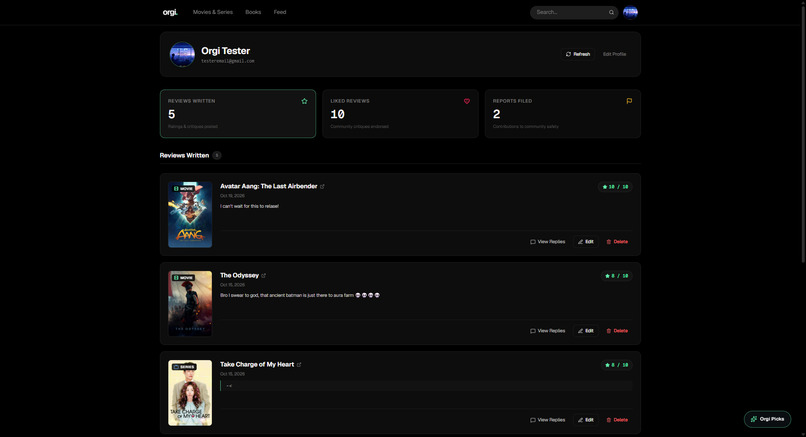The image size is (806, 437).
Task: Click the testeremail@gmail.com email text
Action: 228,61
